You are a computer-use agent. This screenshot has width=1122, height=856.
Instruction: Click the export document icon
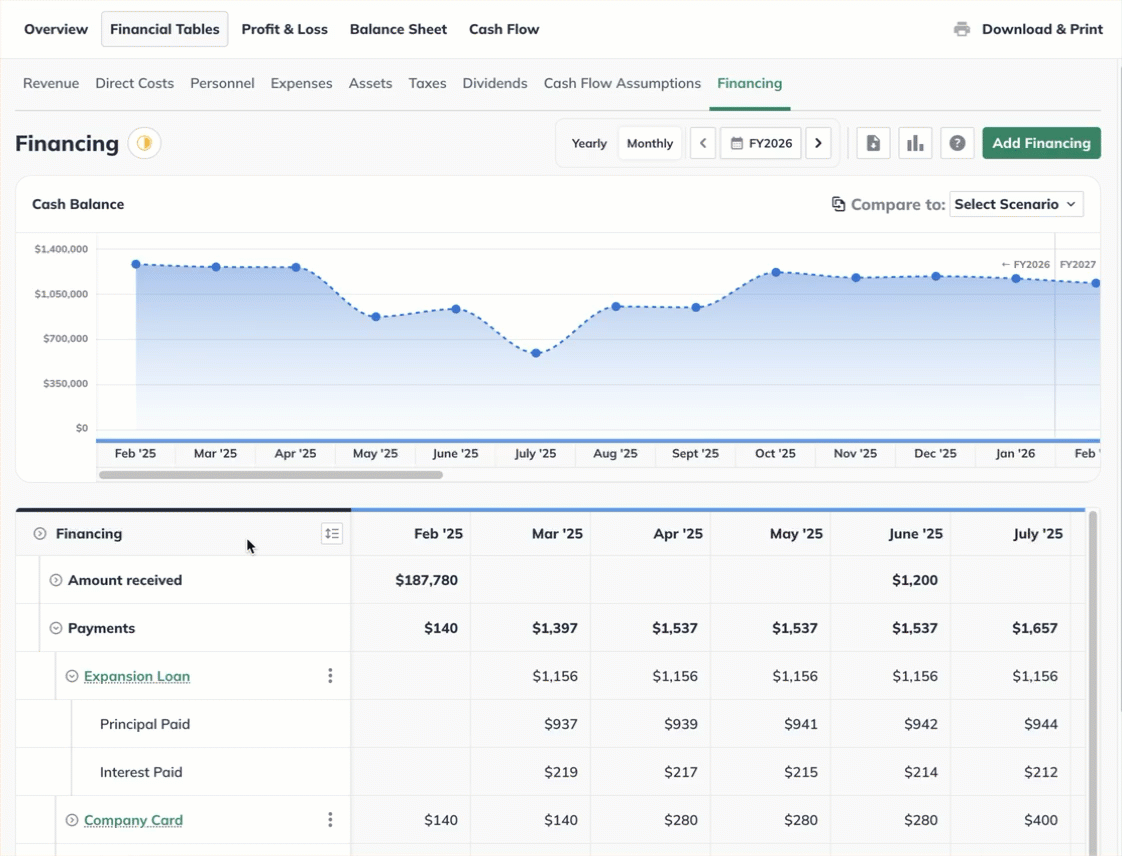point(873,142)
